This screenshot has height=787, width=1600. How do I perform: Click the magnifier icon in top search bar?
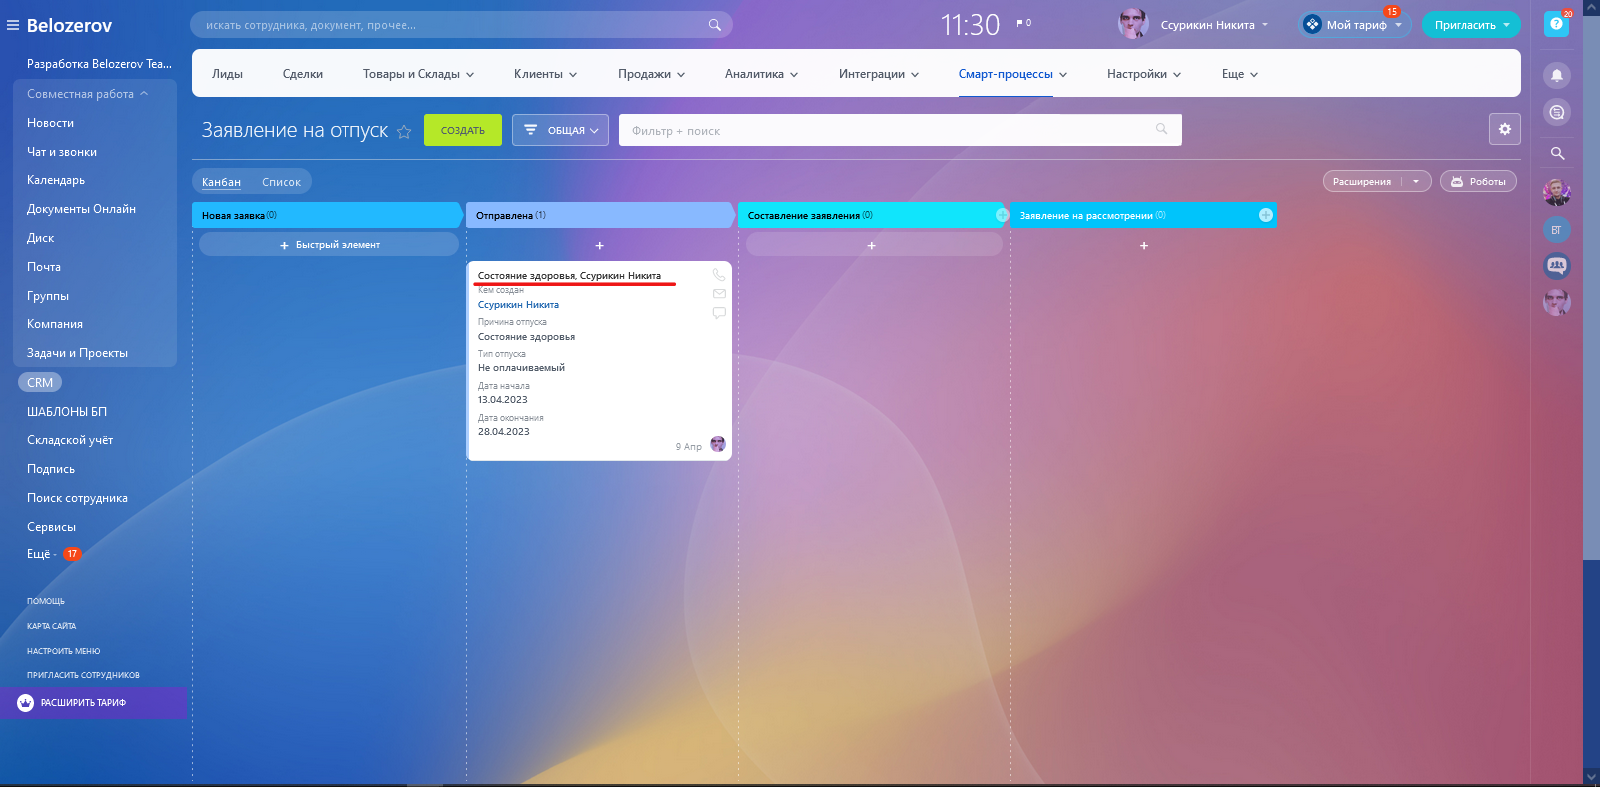[x=714, y=25]
